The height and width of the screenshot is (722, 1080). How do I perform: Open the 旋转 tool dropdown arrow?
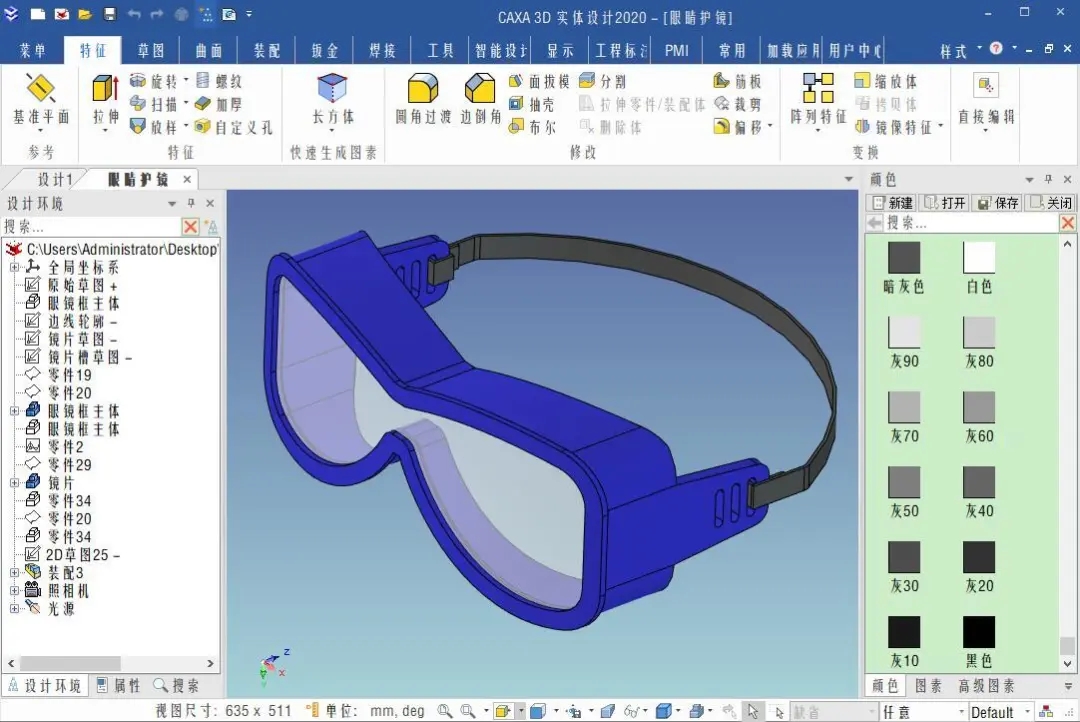(x=187, y=81)
